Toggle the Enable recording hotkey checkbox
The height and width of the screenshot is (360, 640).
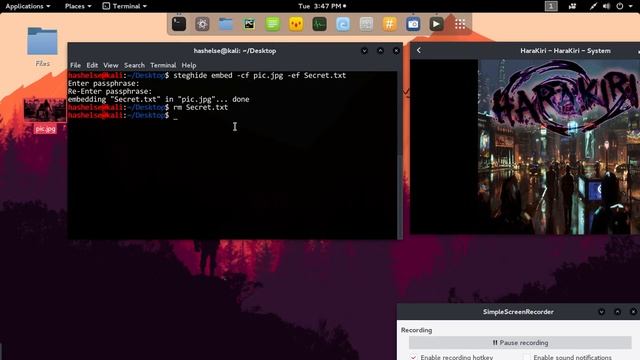pyautogui.click(x=413, y=357)
